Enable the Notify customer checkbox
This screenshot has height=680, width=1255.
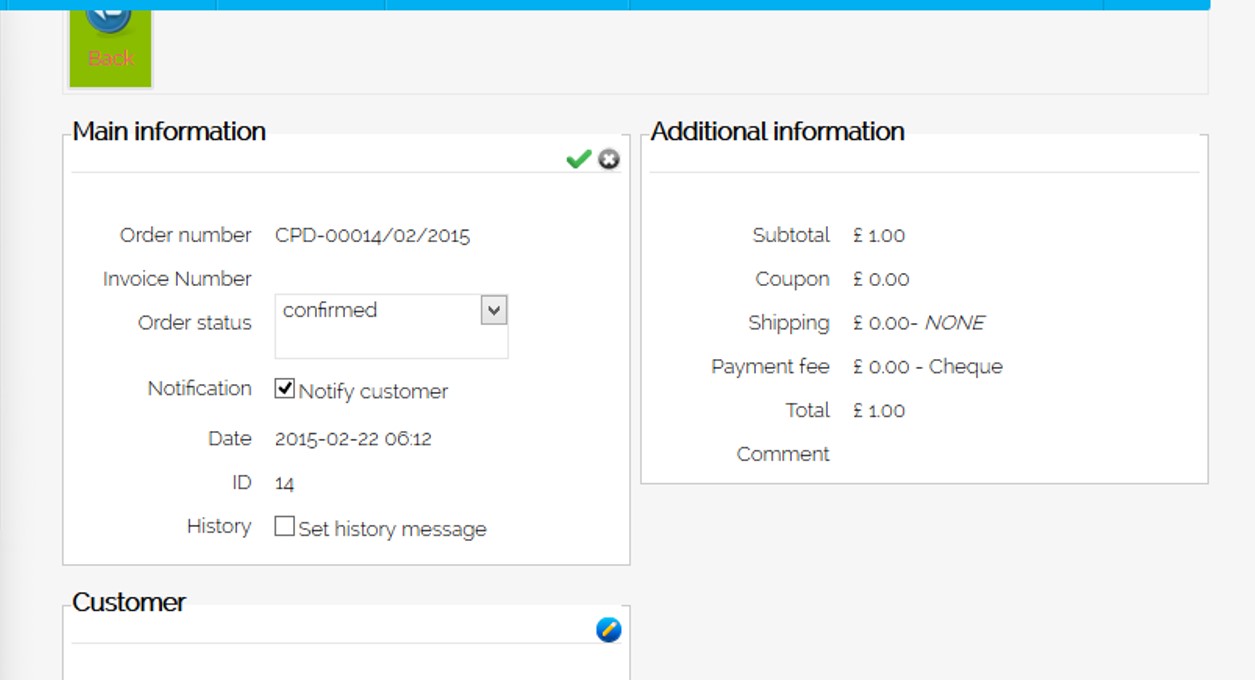point(285,389)
